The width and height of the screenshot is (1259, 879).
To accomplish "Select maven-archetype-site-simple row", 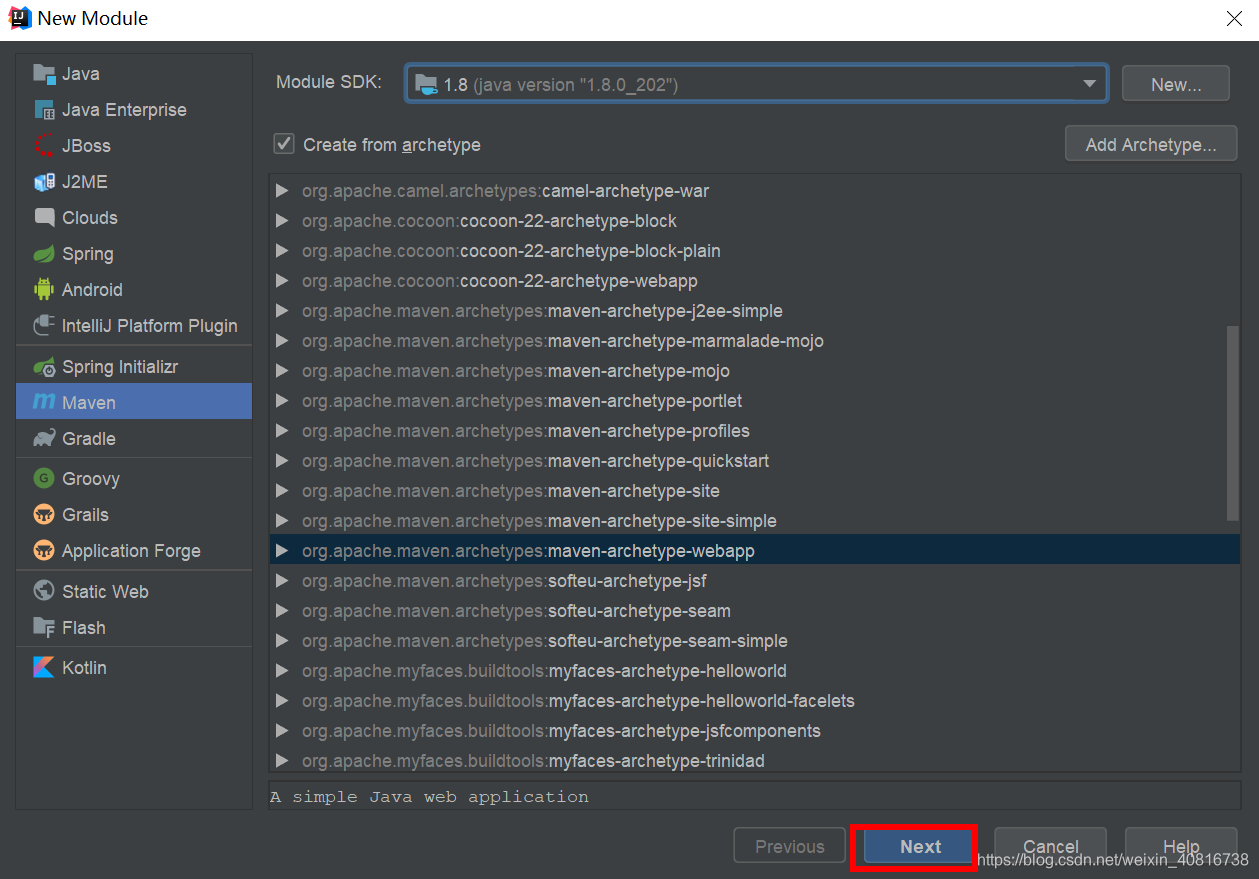I will (x=755, y=521).
